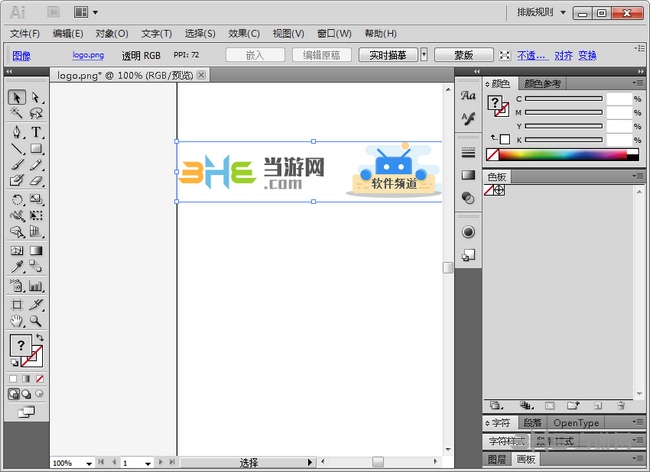The width and height of the screenshot is (650, 472).
Task: Select the Selection tool (black arrow)
Action: point(17,97)
